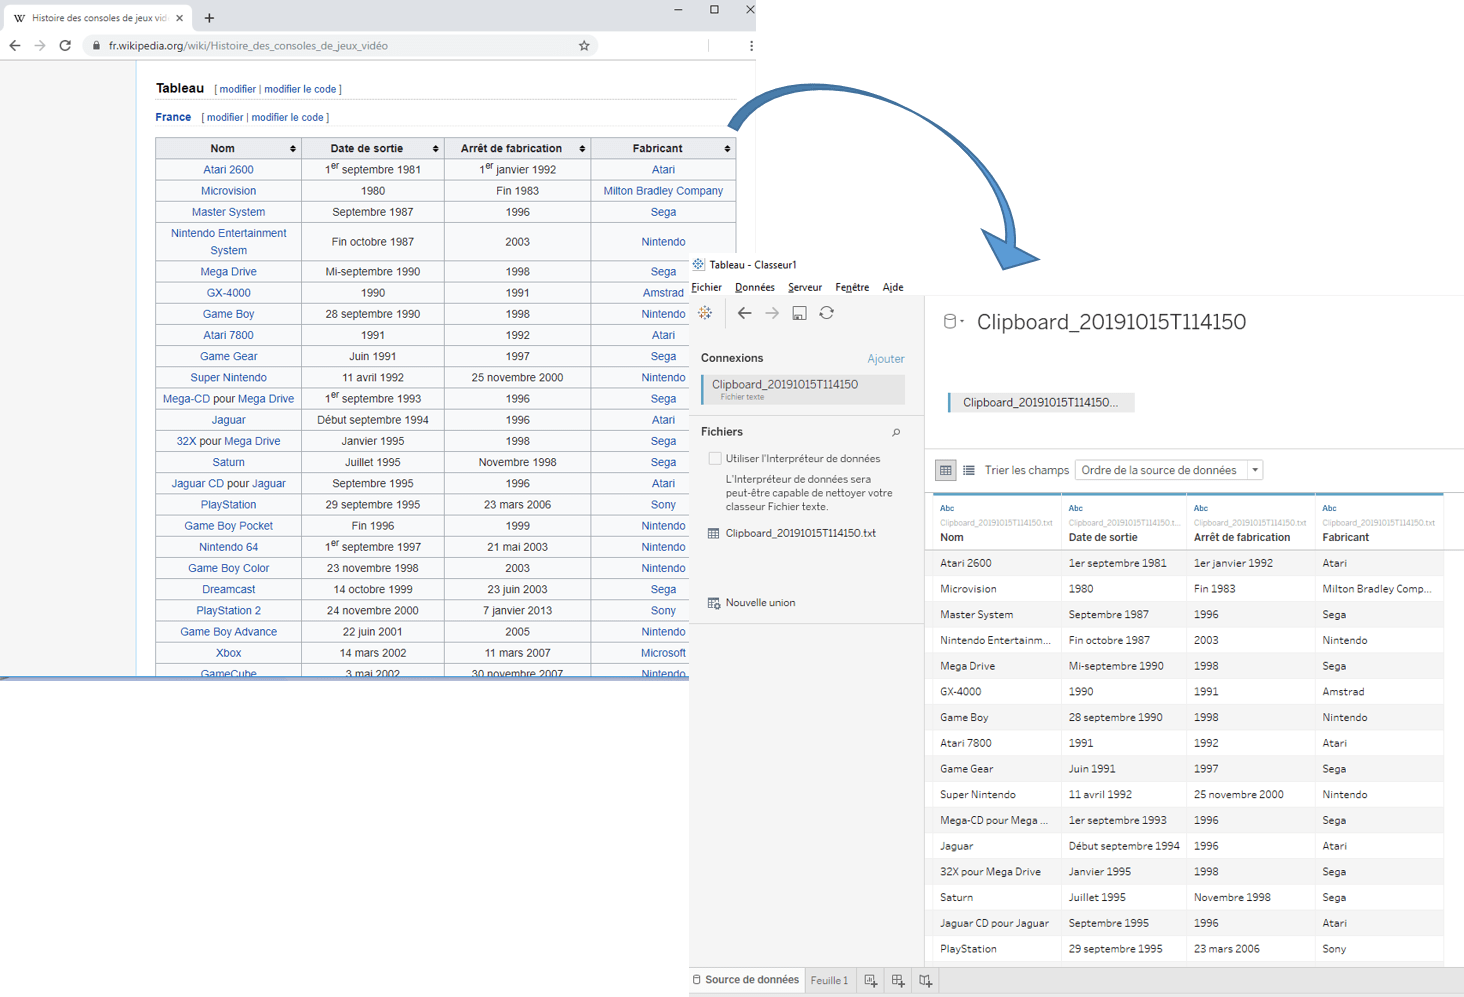This screenshot has height=997, width=1464.
Task: Click Abc type icon on Arrêt de fabrication column
Action: (1201, 508)
